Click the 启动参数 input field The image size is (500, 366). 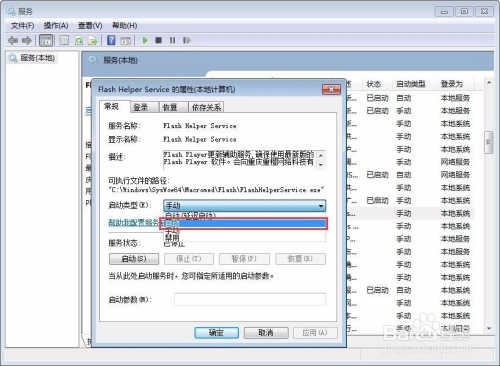click(x=250, y=299)
